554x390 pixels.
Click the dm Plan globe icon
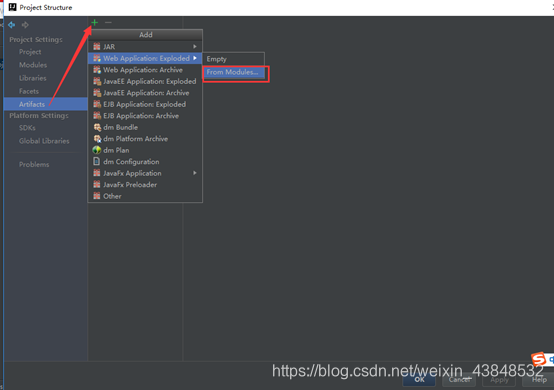97,150
